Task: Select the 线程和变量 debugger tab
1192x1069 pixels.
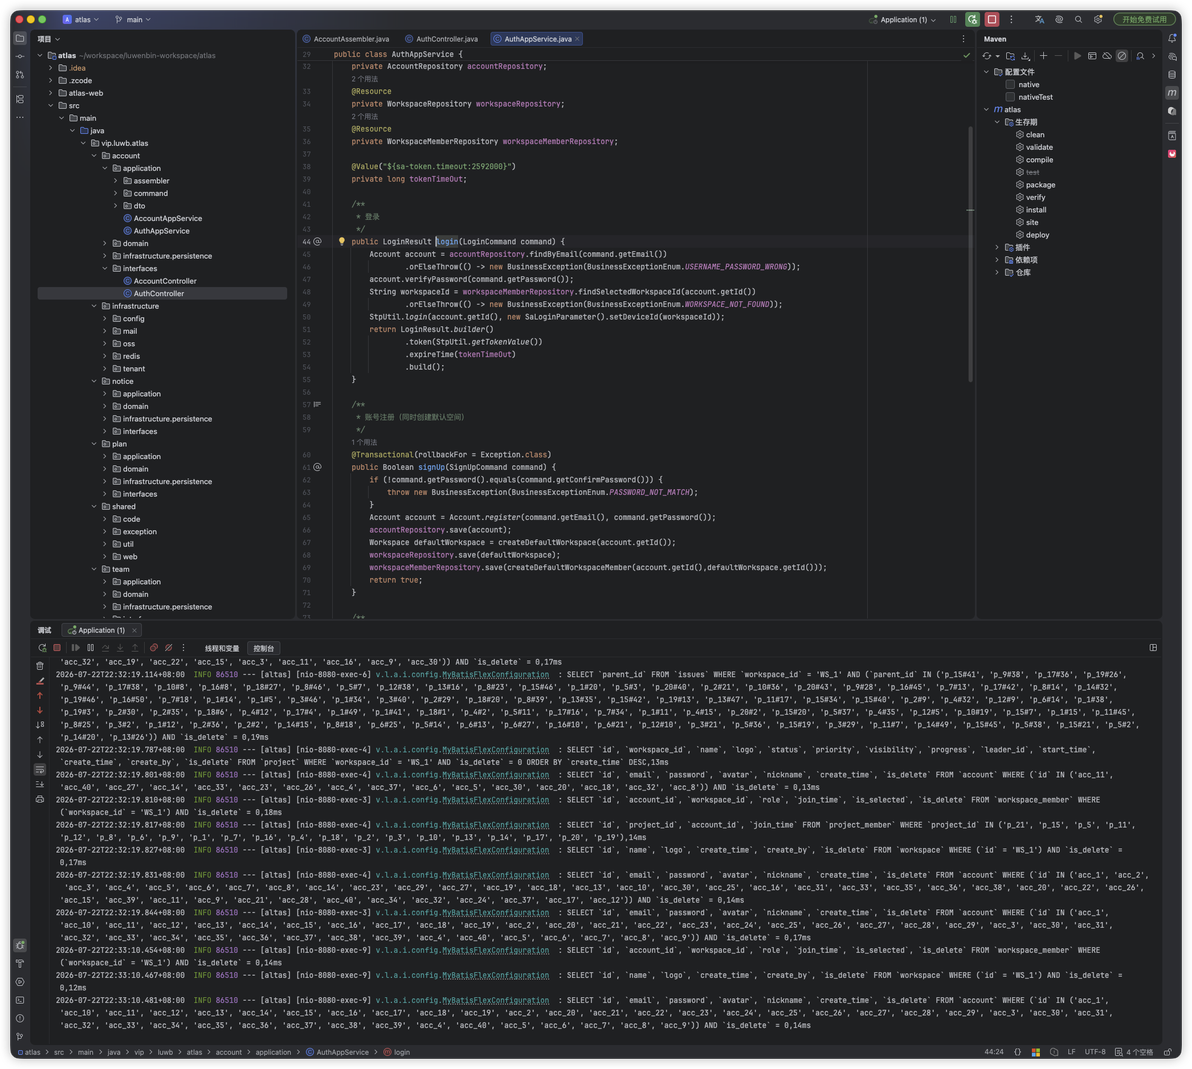Action: (221, 649)
